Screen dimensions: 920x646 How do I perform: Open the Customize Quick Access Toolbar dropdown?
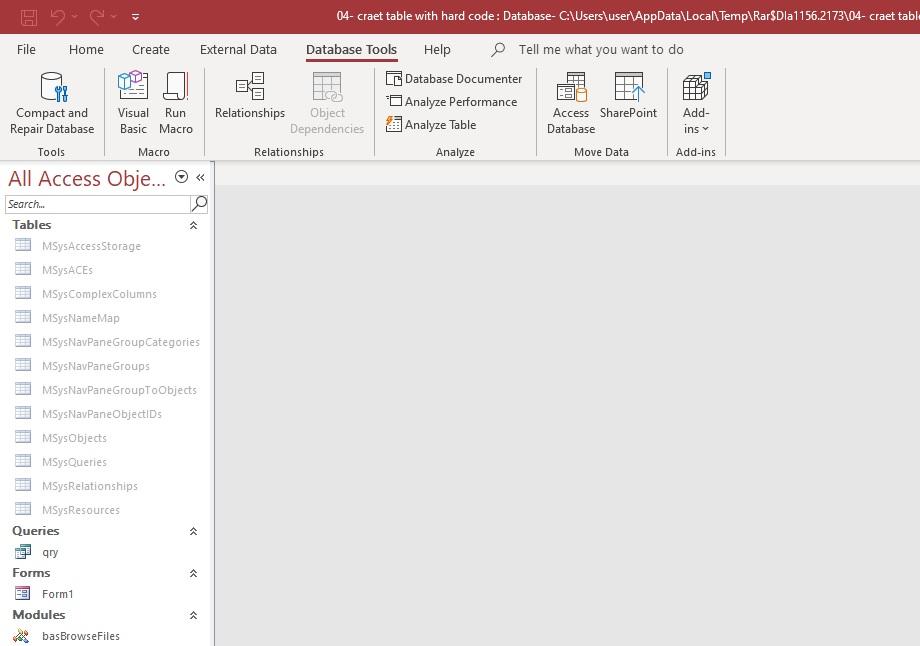click(x=136, y=17)
